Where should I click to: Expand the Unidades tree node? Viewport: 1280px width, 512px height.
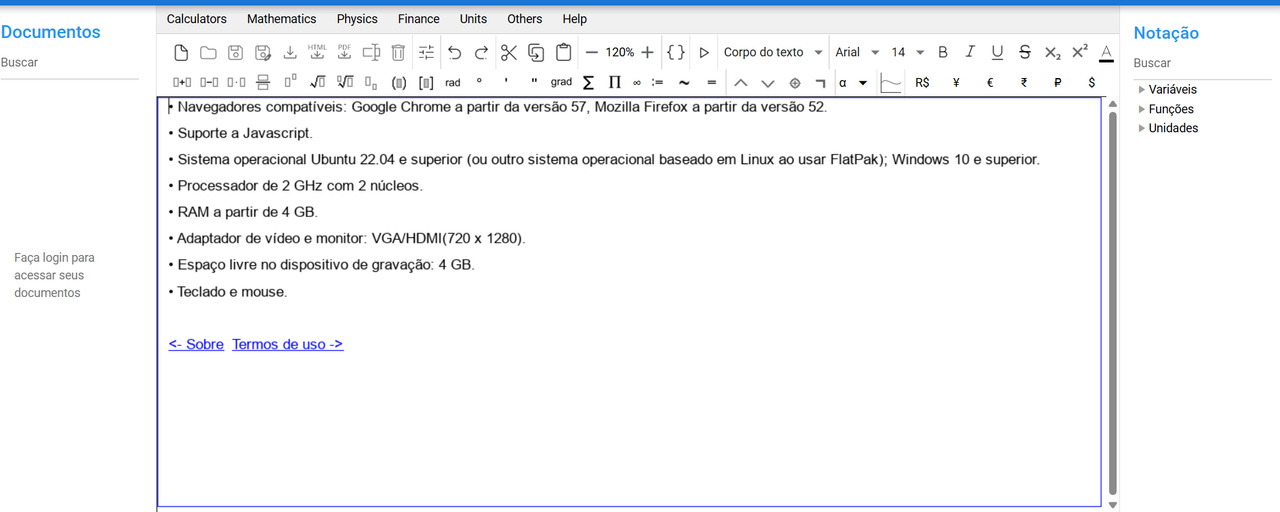tap(1142, 128)
